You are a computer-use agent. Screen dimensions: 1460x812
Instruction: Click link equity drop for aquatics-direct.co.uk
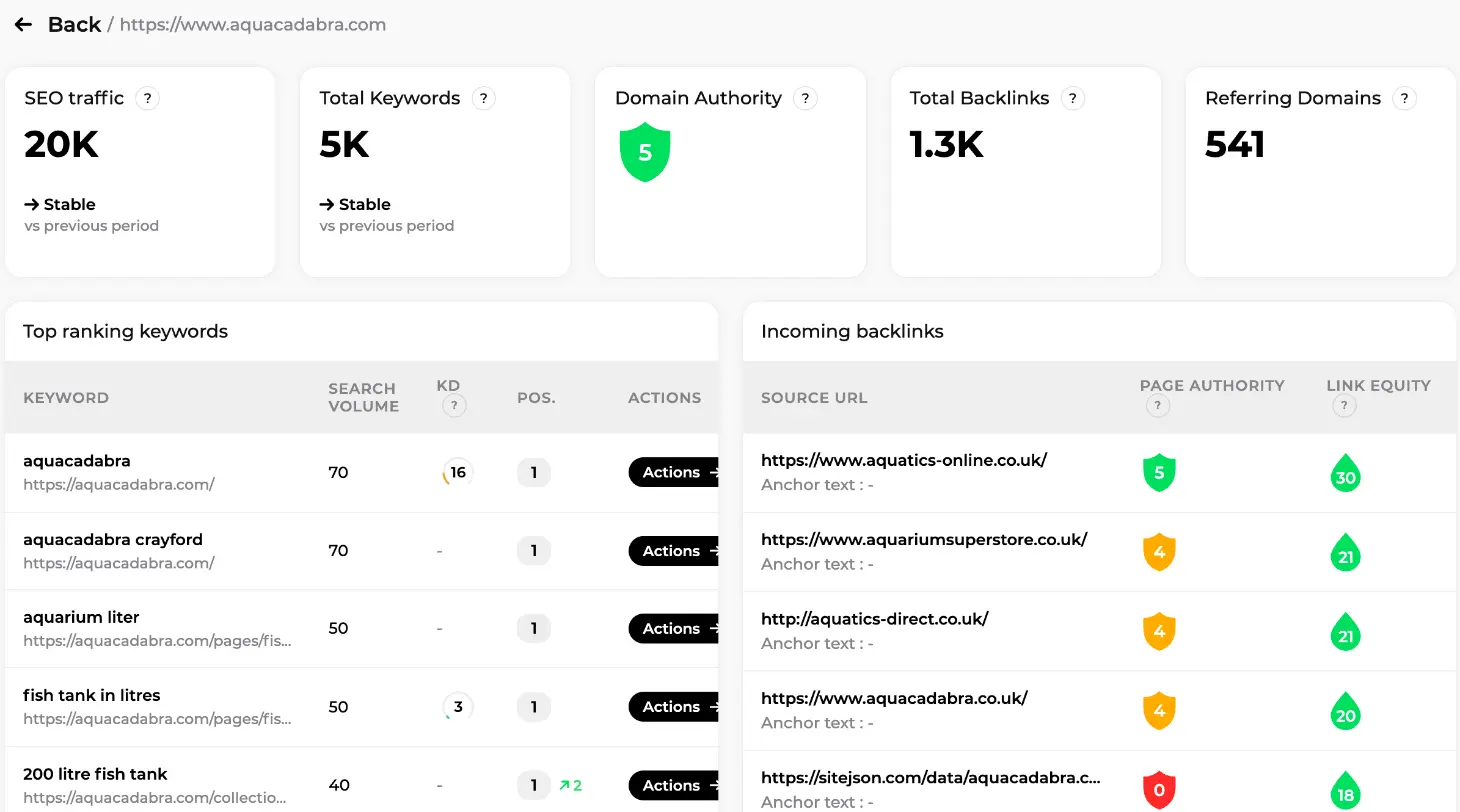[x=1346, y=631]
